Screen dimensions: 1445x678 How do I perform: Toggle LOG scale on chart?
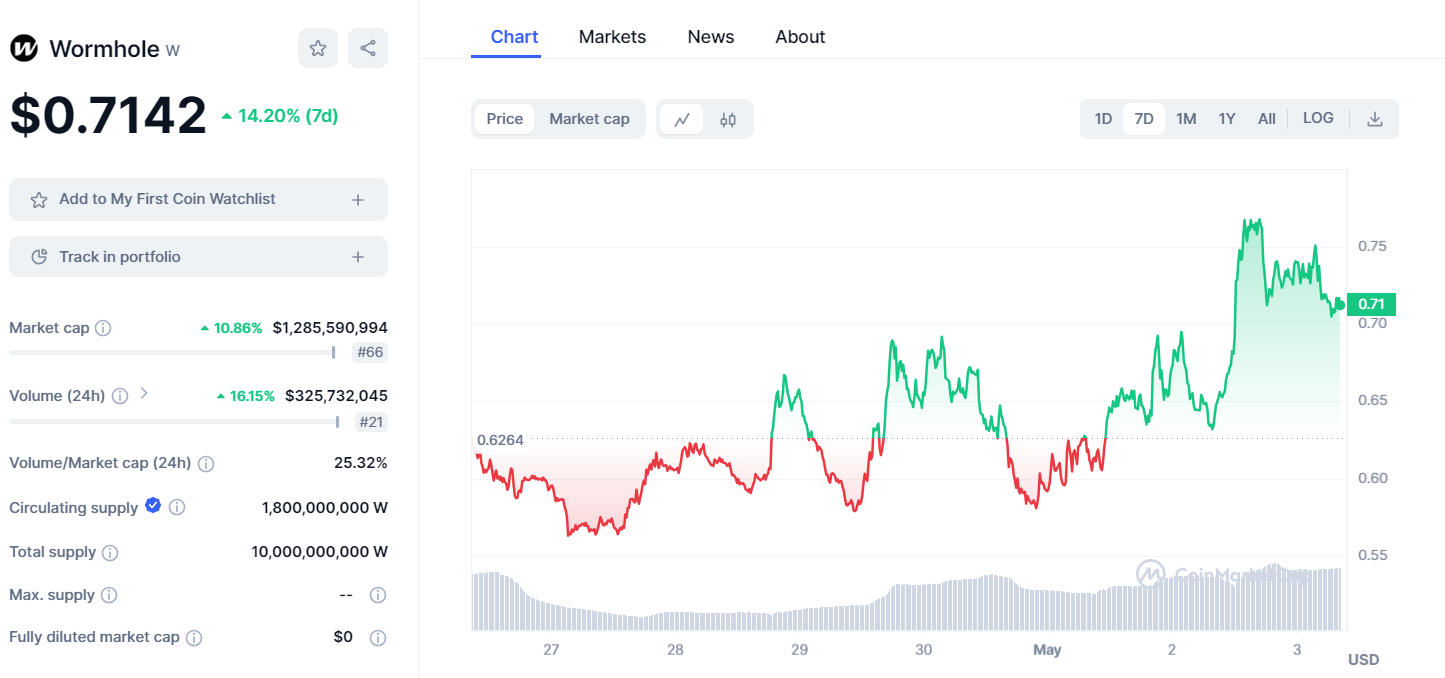[1318, 118]
